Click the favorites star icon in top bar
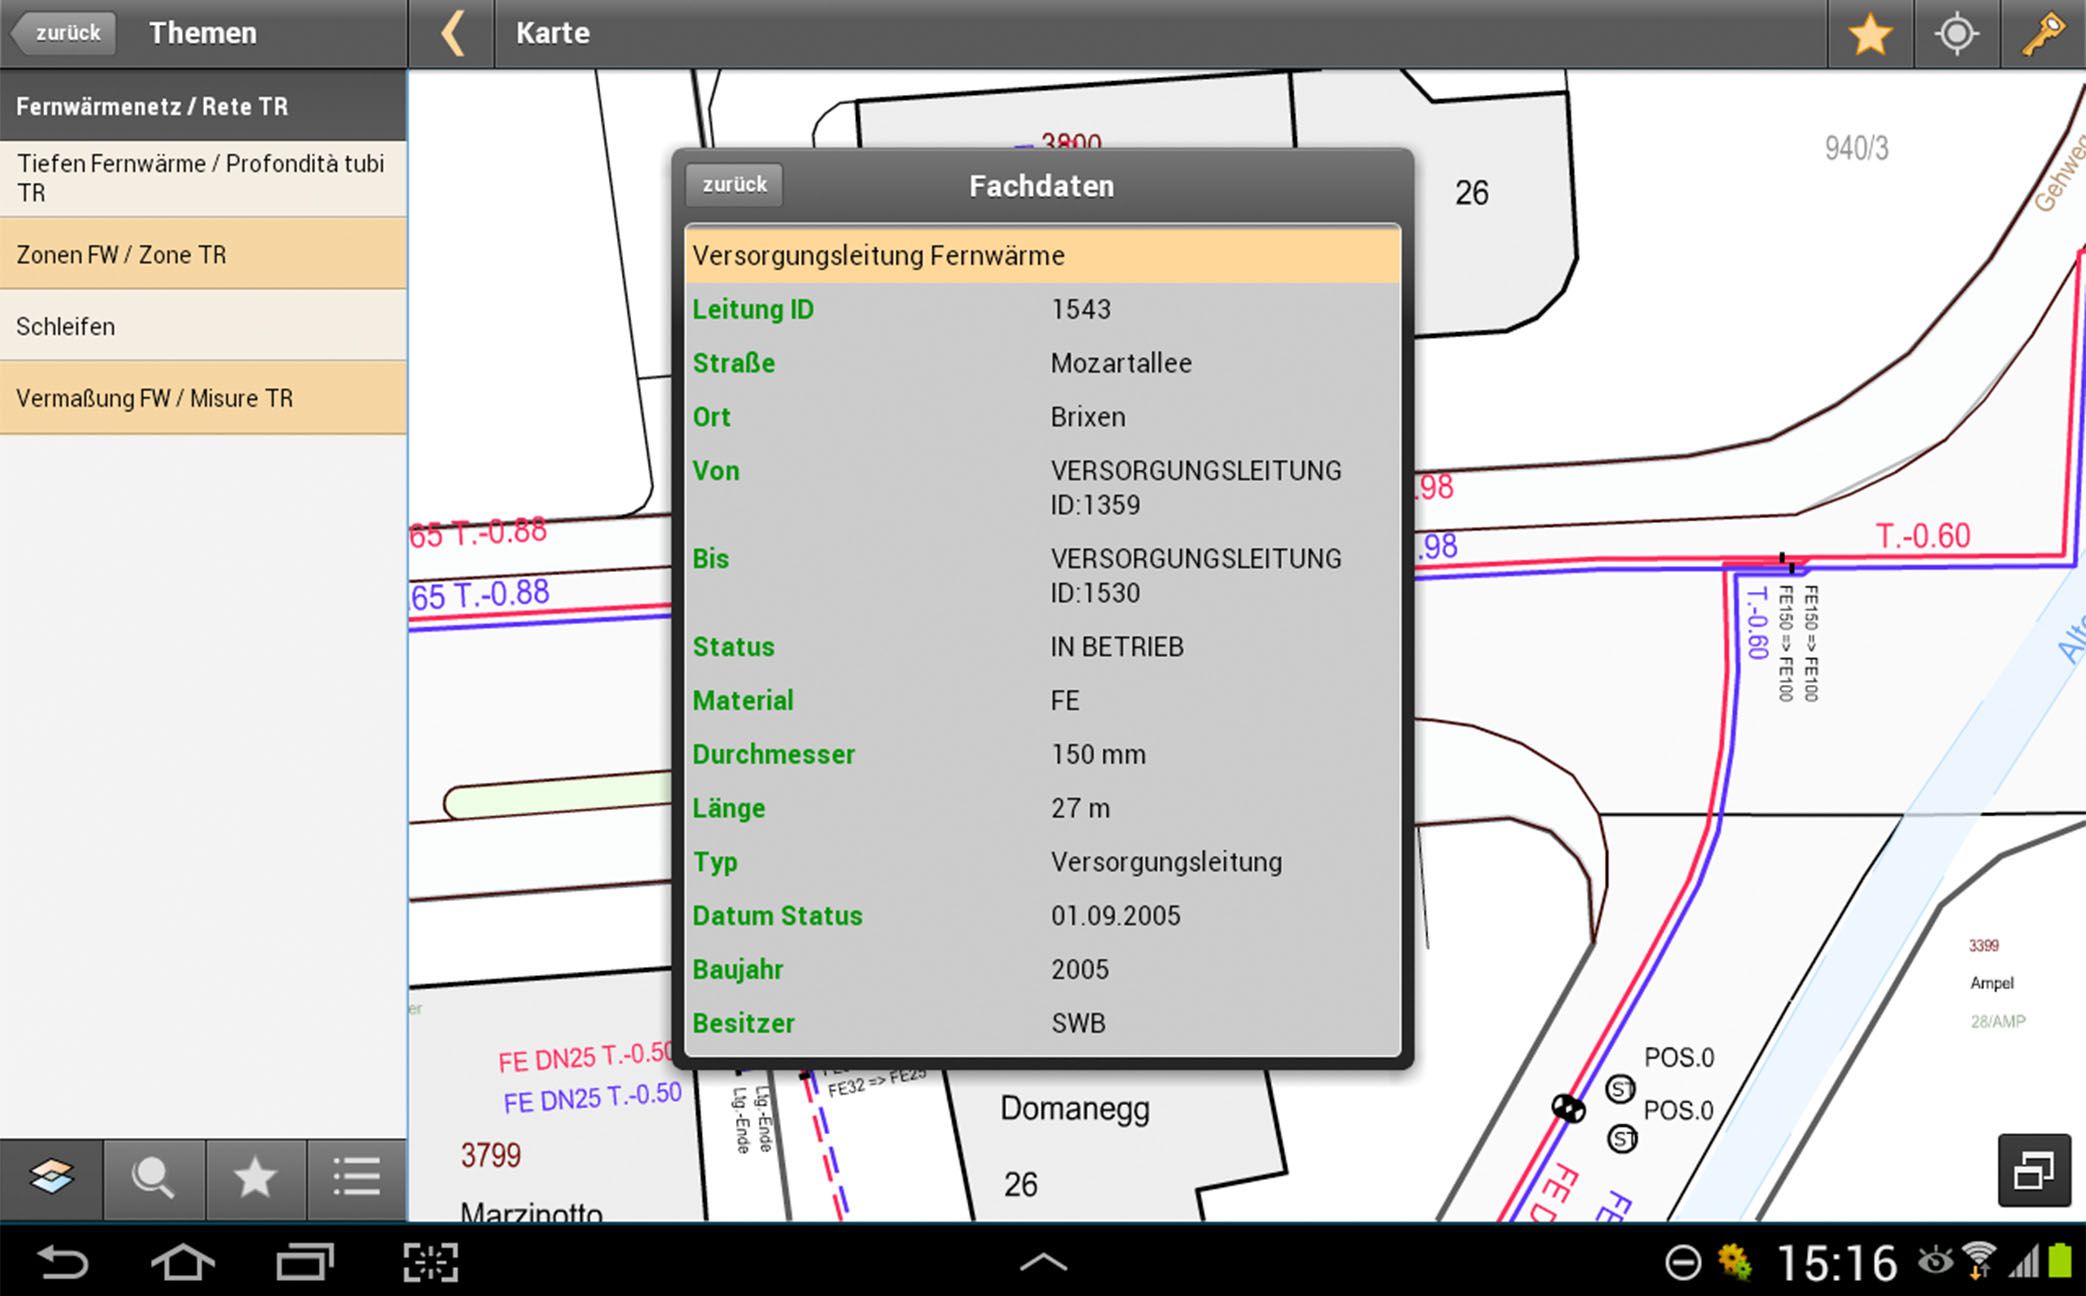Viewport: 2086px width, 1296px height. pyautogui.click(x=1869, y=34)
